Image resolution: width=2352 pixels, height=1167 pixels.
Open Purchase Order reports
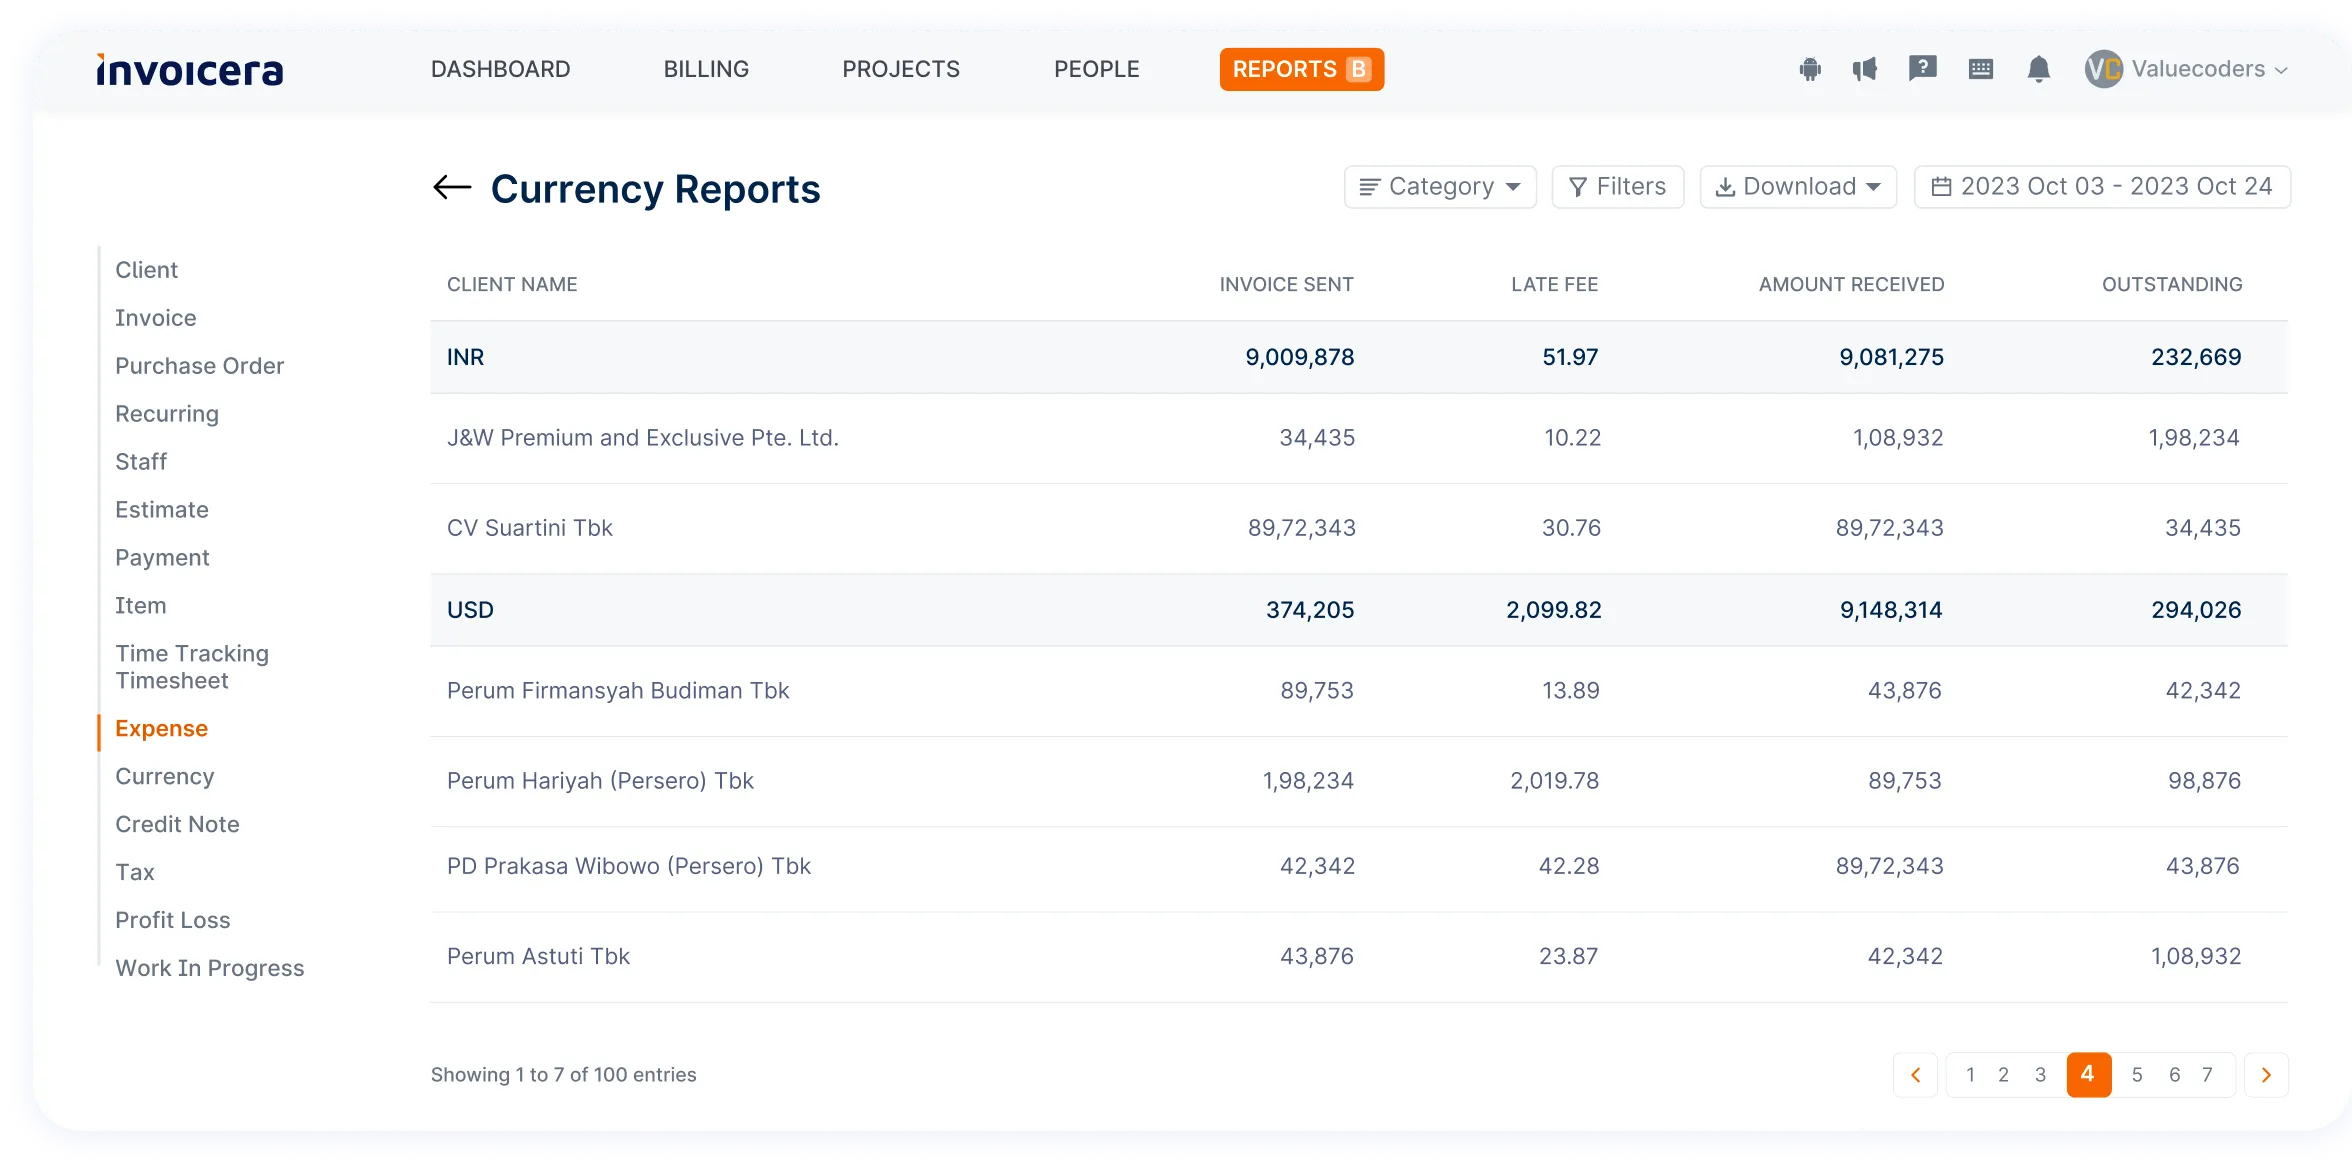[x=200, y=366]
